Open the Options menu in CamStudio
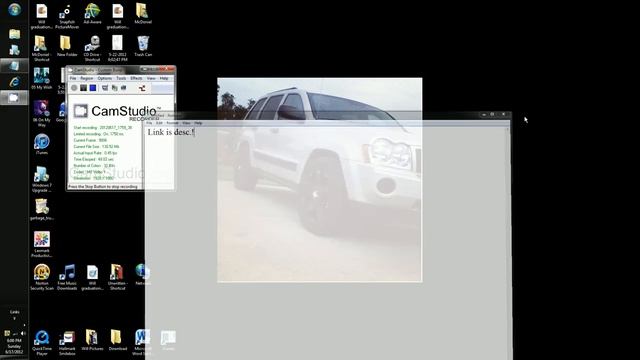The height and width of the screenshot is (360, 640). 104,78
